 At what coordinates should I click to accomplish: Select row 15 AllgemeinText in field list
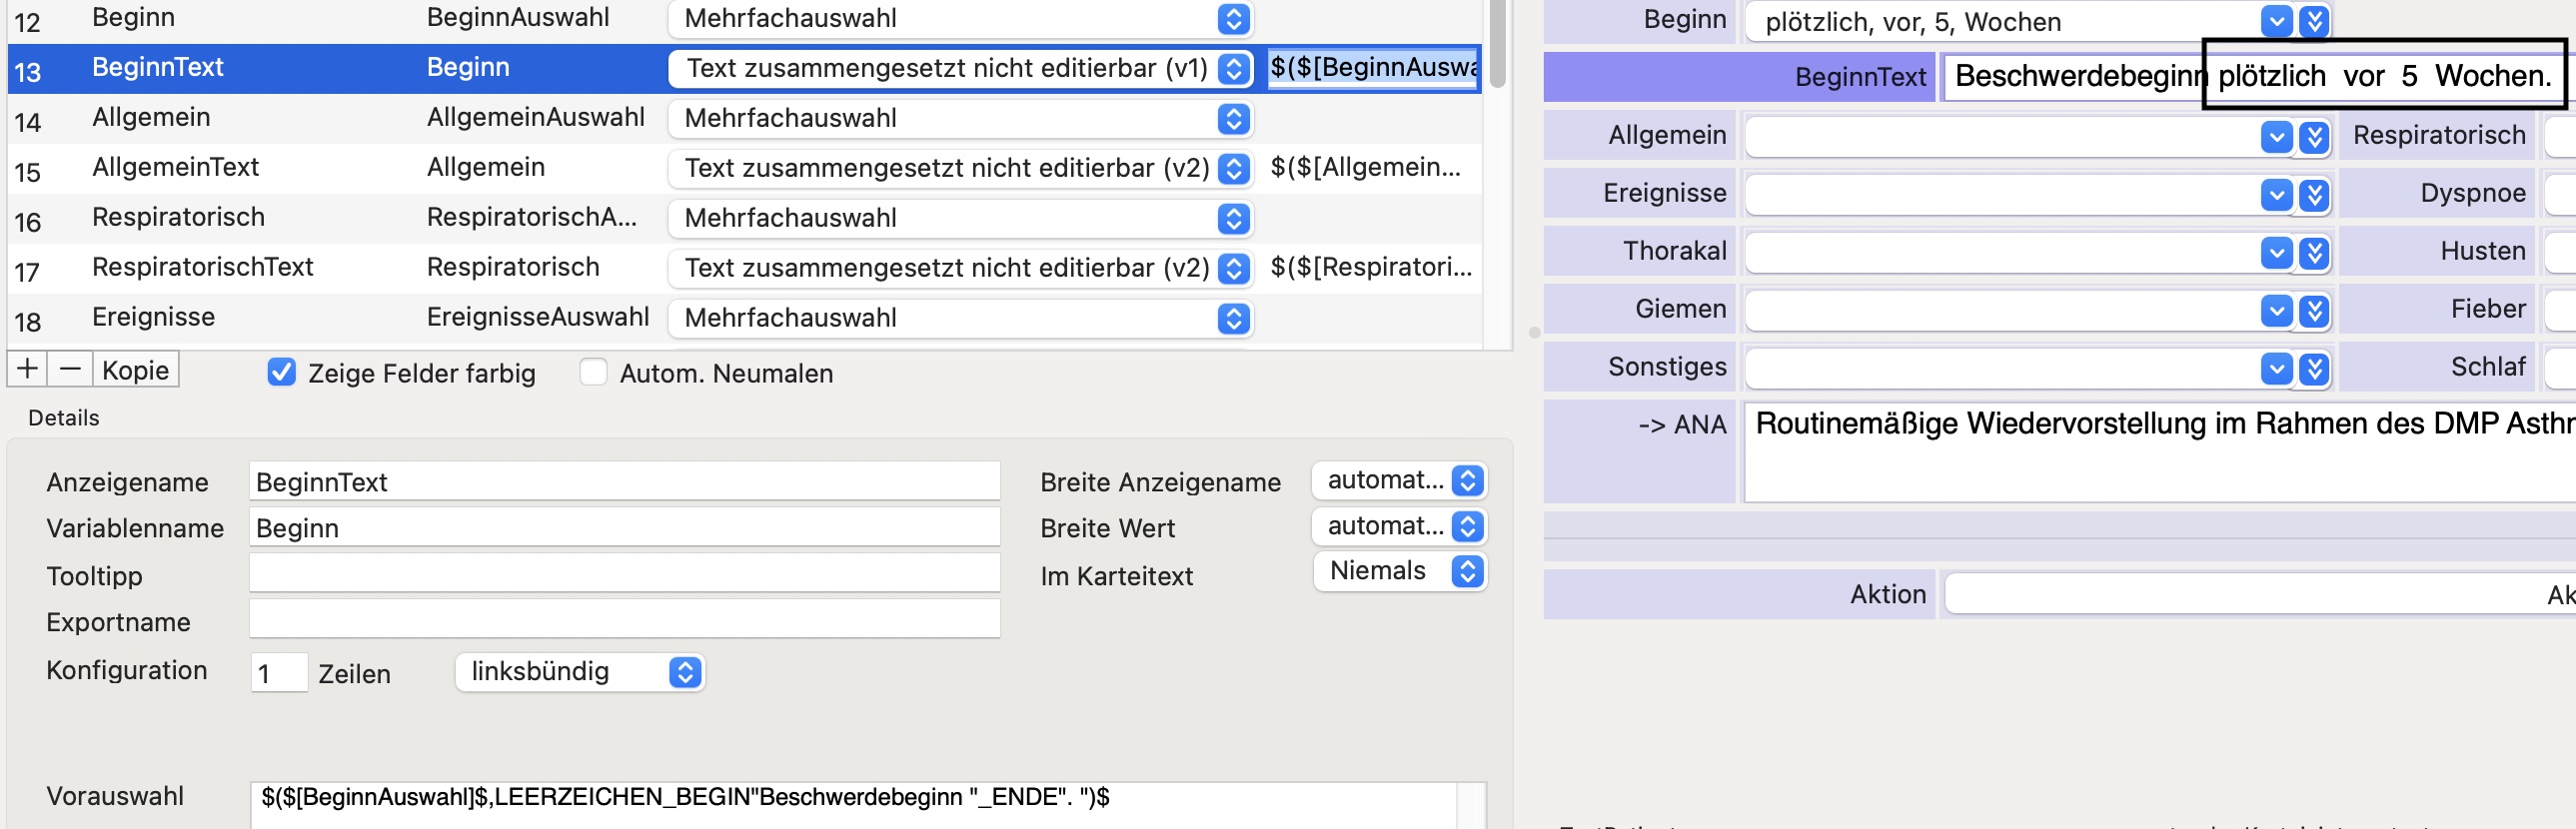(x=744, y=168)
